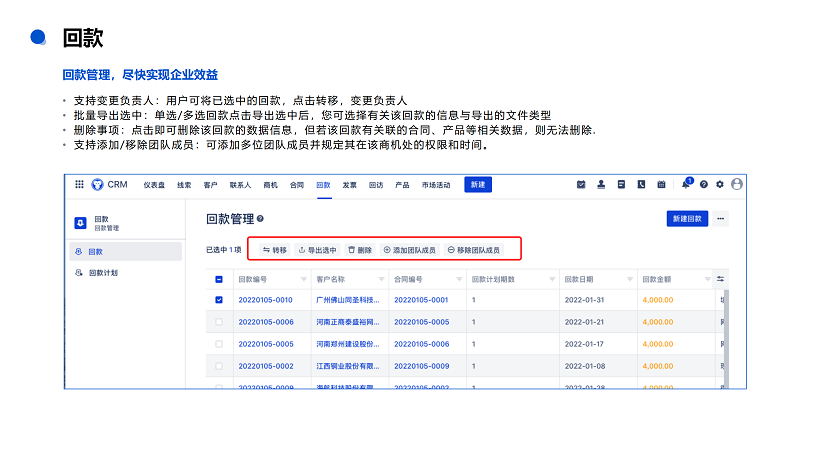Screen dimensions: 820x461
Task: Open the app grid launcher icon
Action: (79, 185)
